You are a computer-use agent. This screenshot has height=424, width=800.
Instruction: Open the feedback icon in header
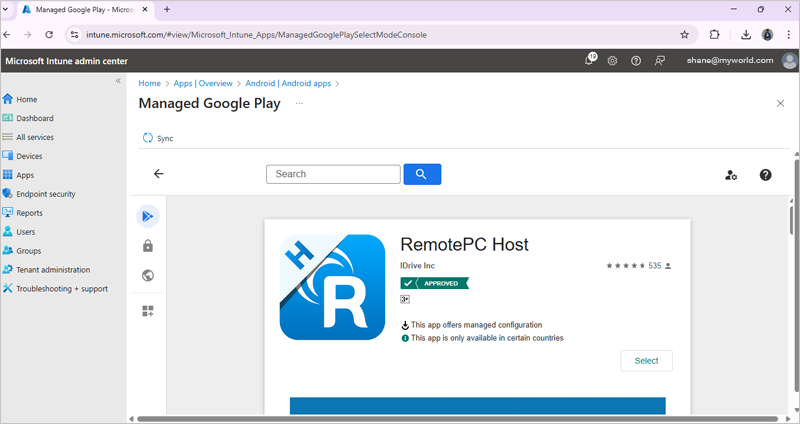click(660, 60)
